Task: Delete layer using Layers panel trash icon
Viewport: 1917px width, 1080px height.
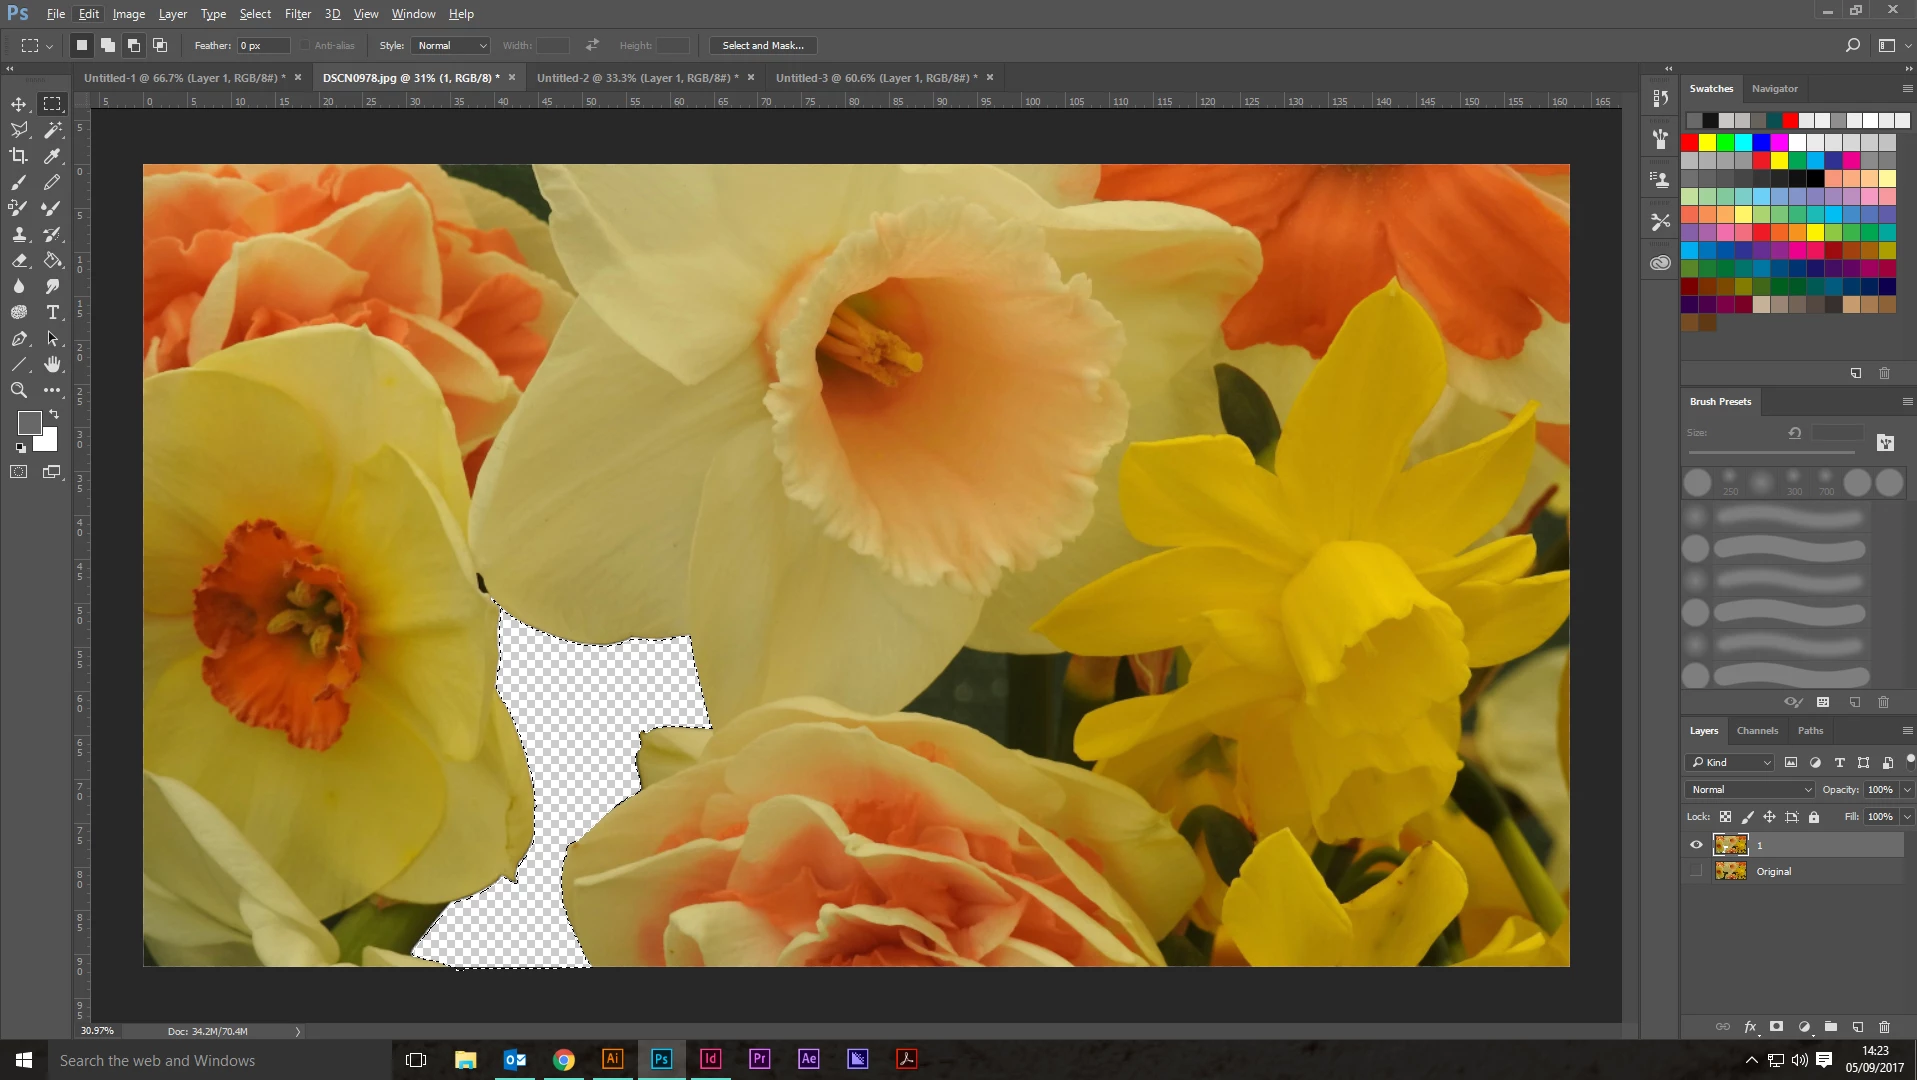Action: point(1884,1027)
